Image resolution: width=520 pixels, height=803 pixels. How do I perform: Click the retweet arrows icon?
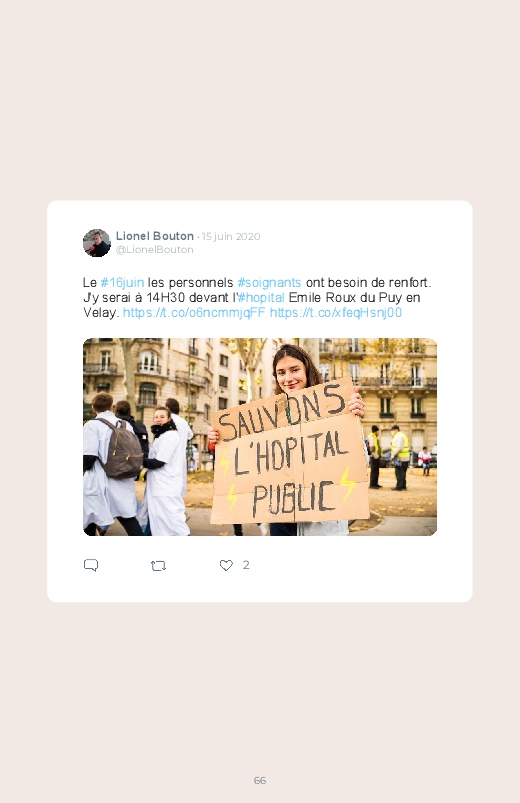[158, 566]
